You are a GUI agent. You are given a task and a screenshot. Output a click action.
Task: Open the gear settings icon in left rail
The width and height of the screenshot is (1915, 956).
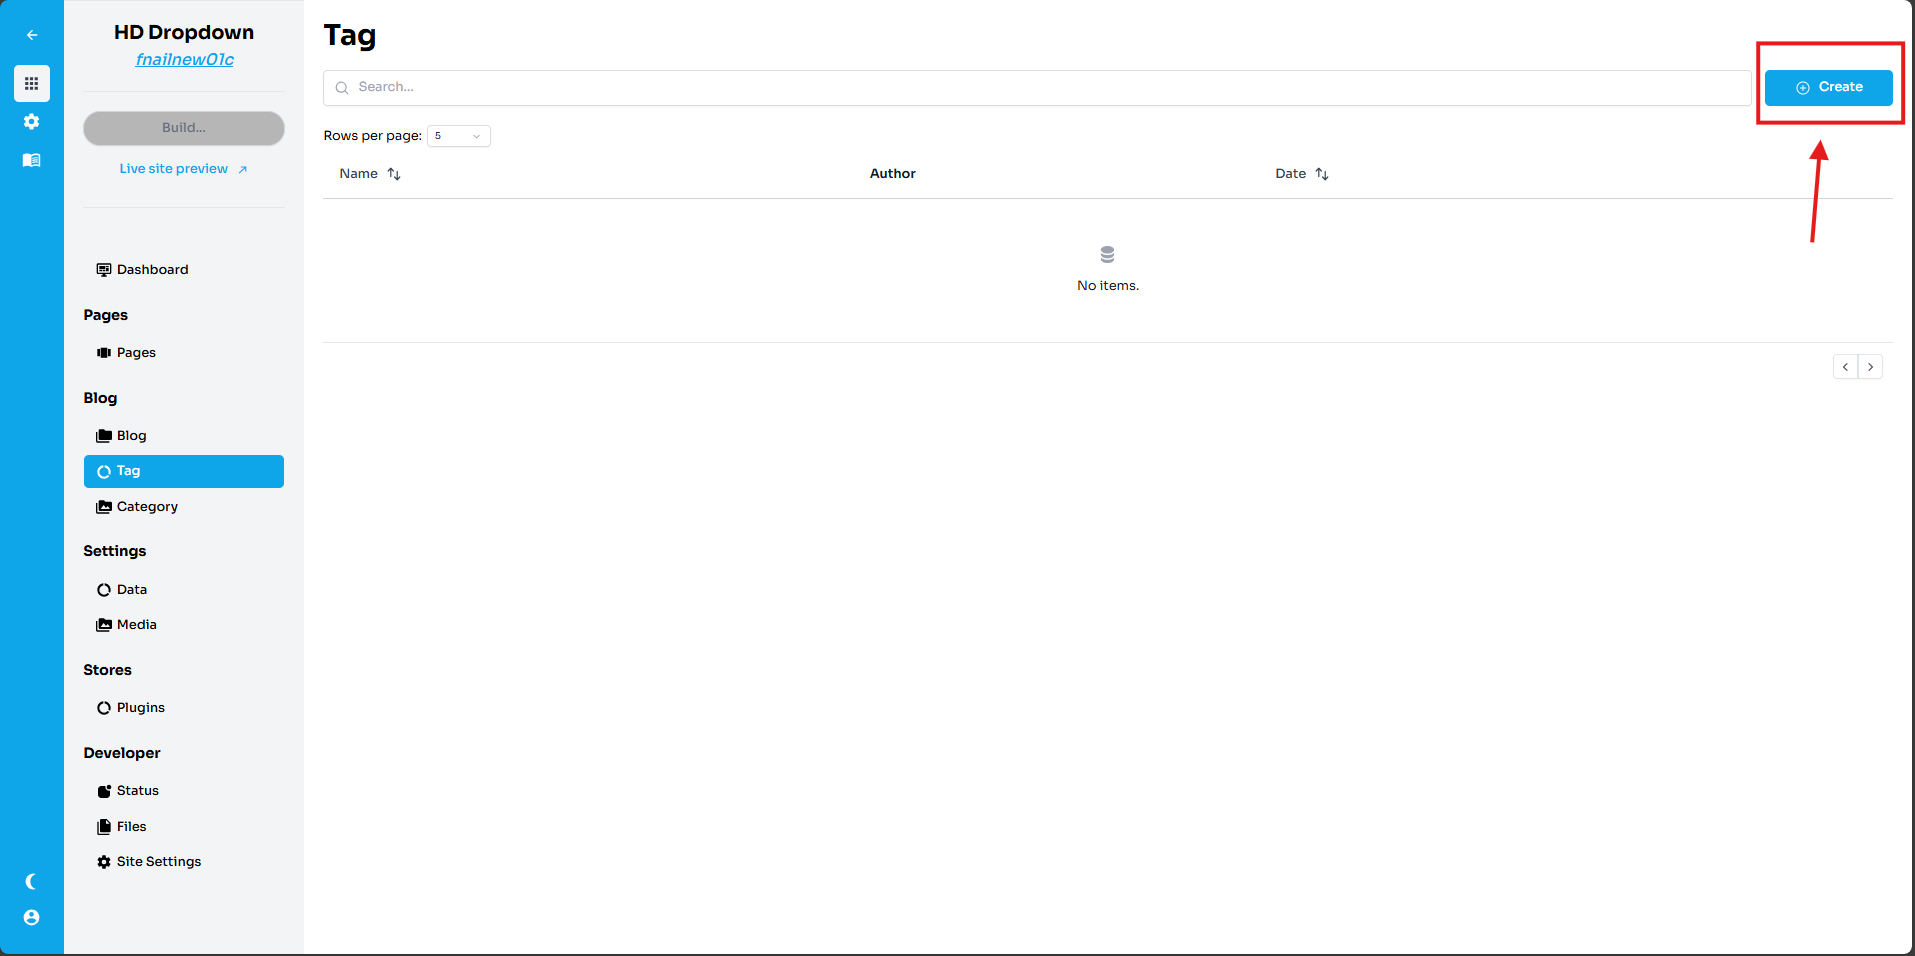tap(32, 122)
